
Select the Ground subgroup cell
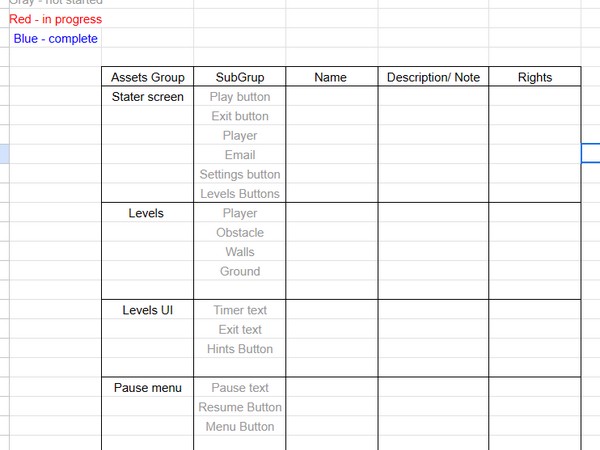(240, 271)
